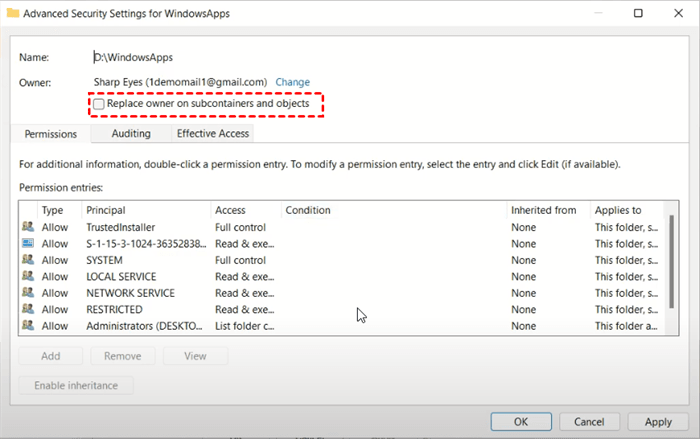The width and height of the screenshot is (700, 439).
Task: Click the SYSTEM row user icon
Action: [28, 260]
